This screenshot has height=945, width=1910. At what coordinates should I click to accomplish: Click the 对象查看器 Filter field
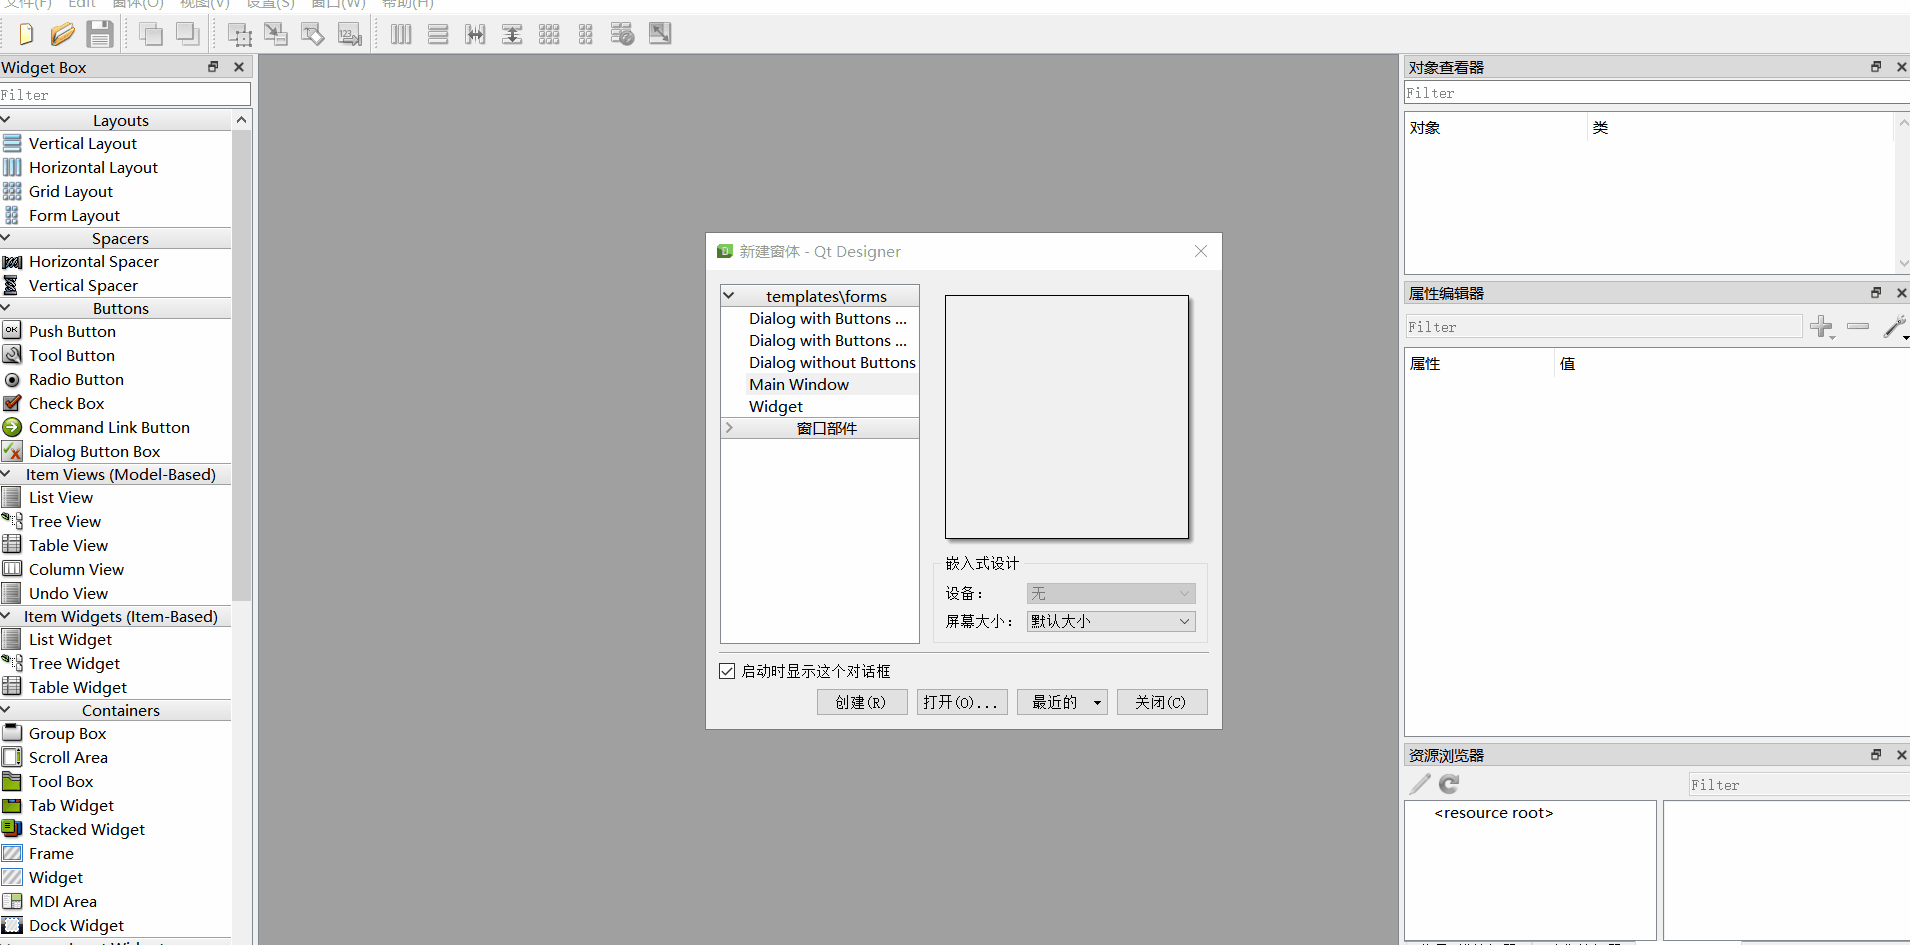(1657, 93)
